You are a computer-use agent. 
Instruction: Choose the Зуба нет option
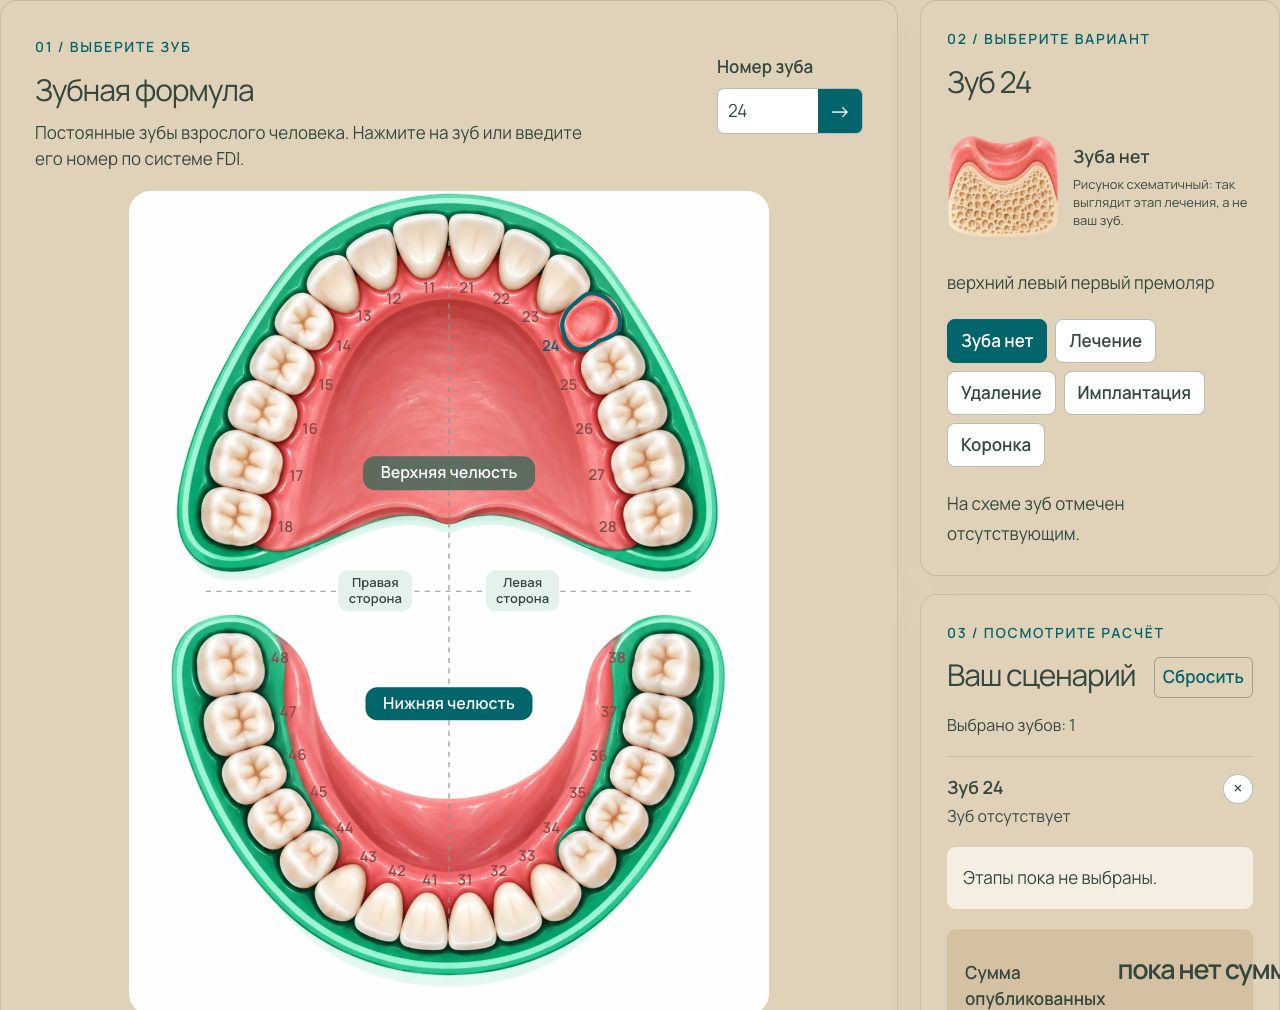[x=997, y=341]
